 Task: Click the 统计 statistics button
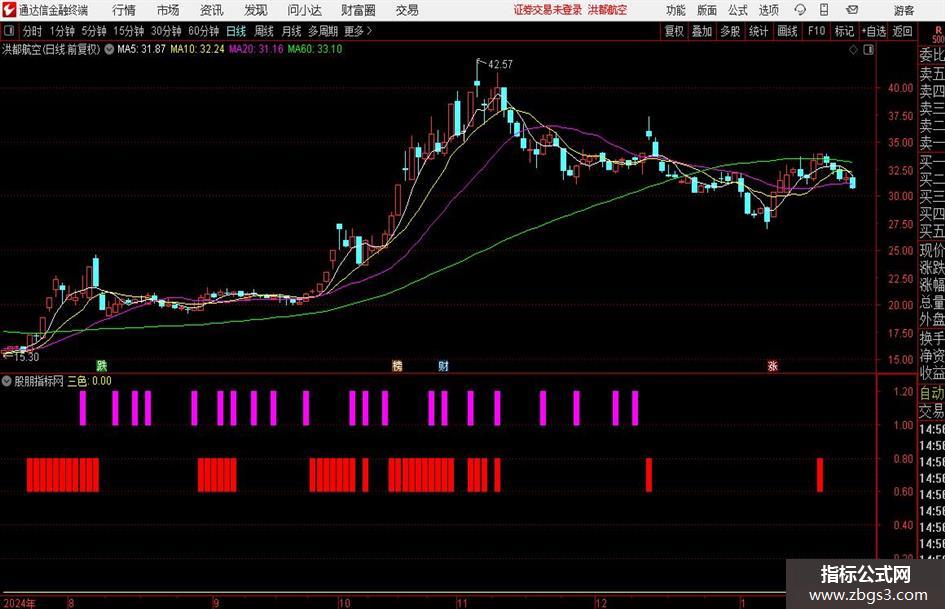[x=758, y=31]
